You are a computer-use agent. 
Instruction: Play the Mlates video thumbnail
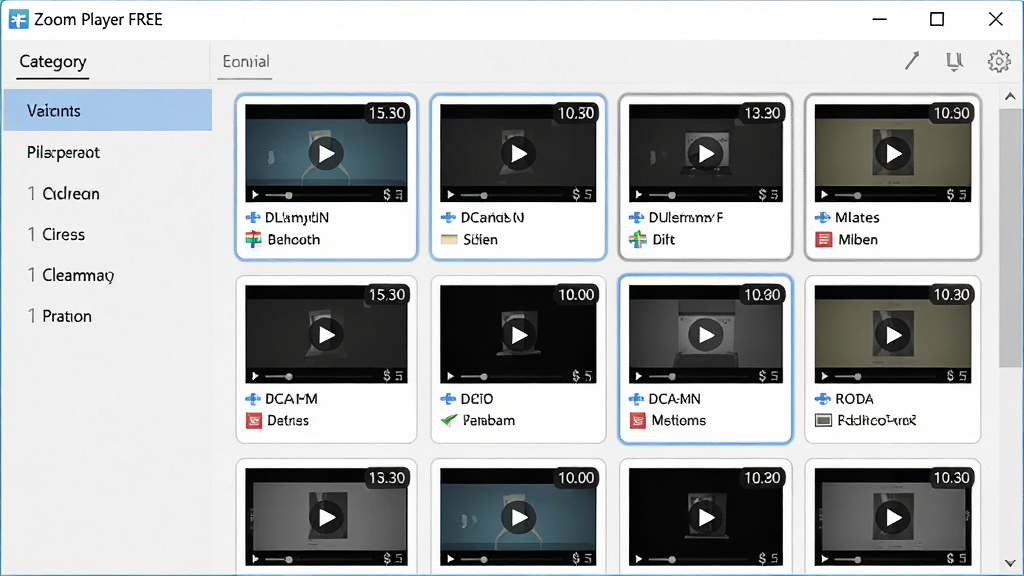click(893, 153)
